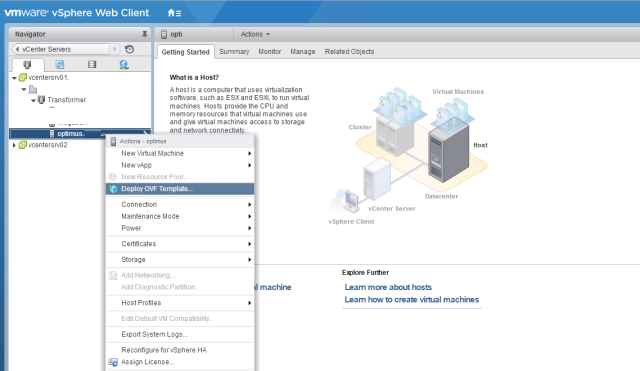Open the Storage menu entry
Screen dimensions: 640x371
coord(180,260)
